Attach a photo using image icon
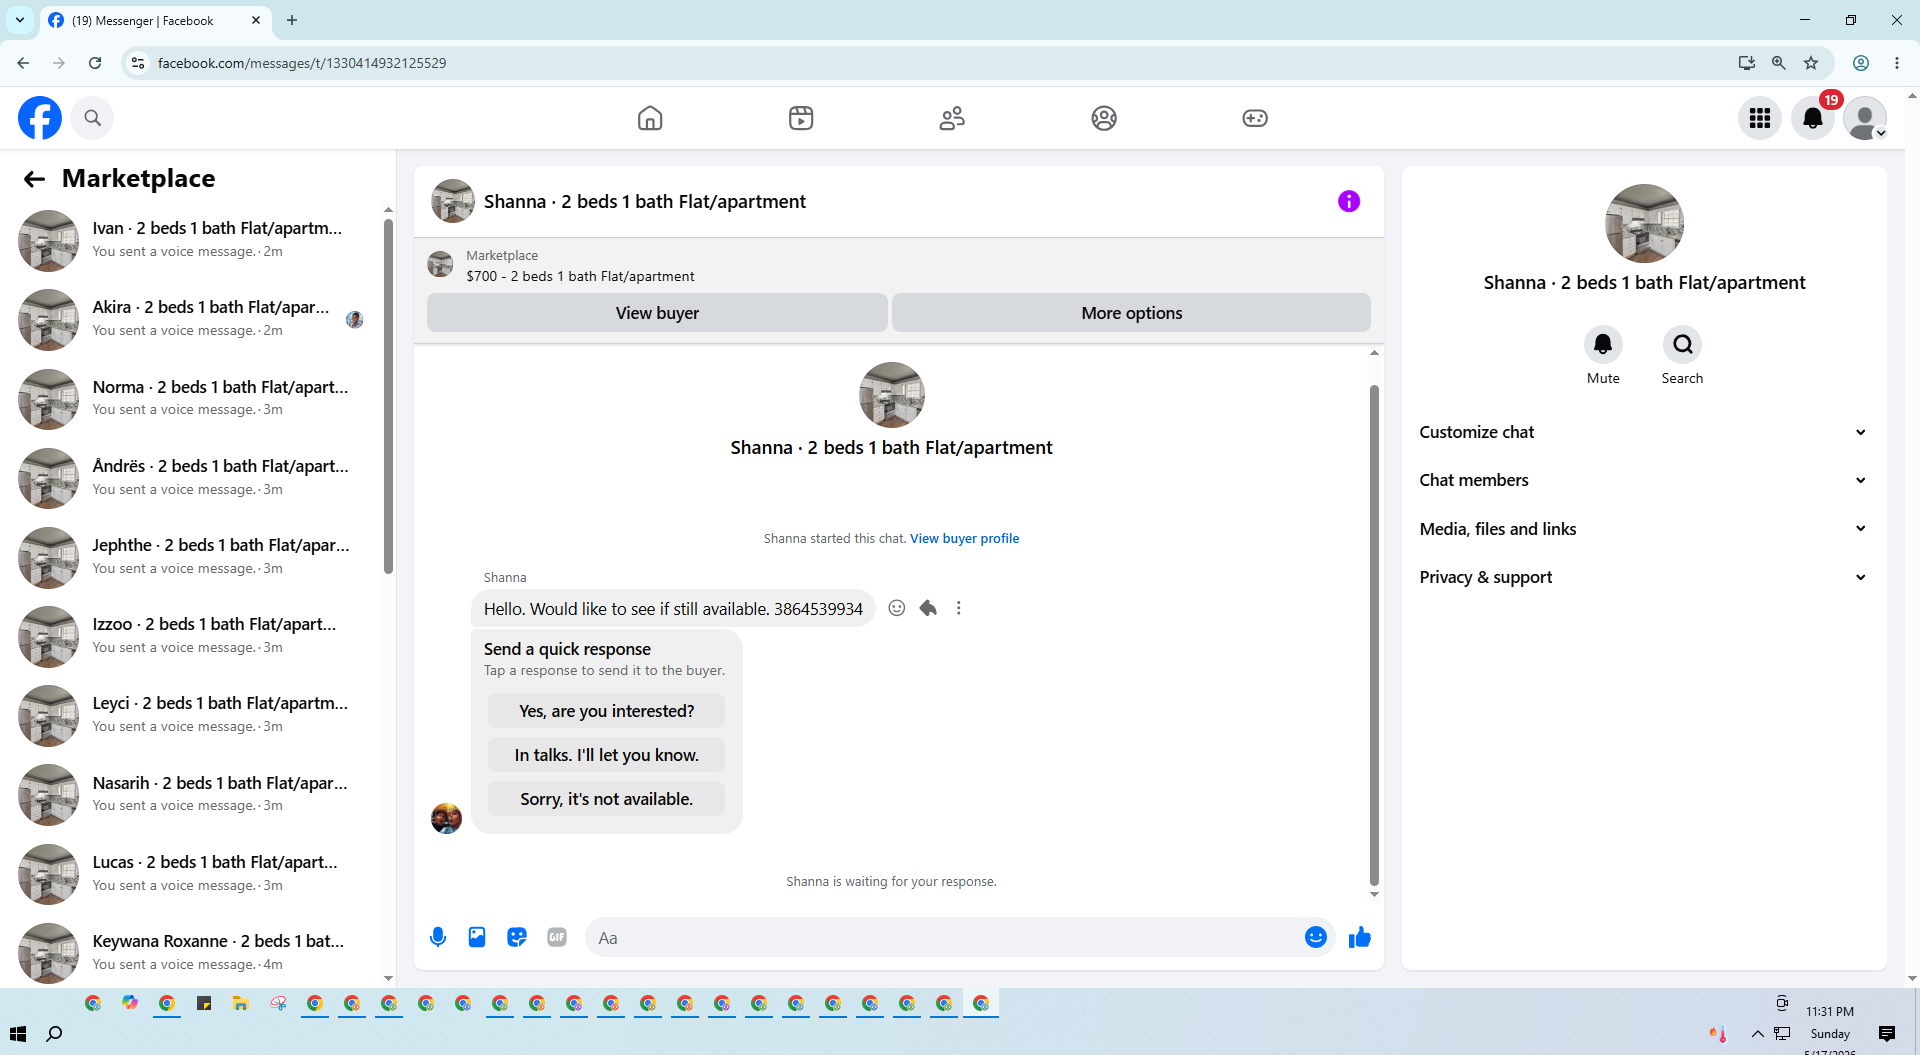The height and width of the screenshot is (1055, 1920). click(x=477, y=937)
